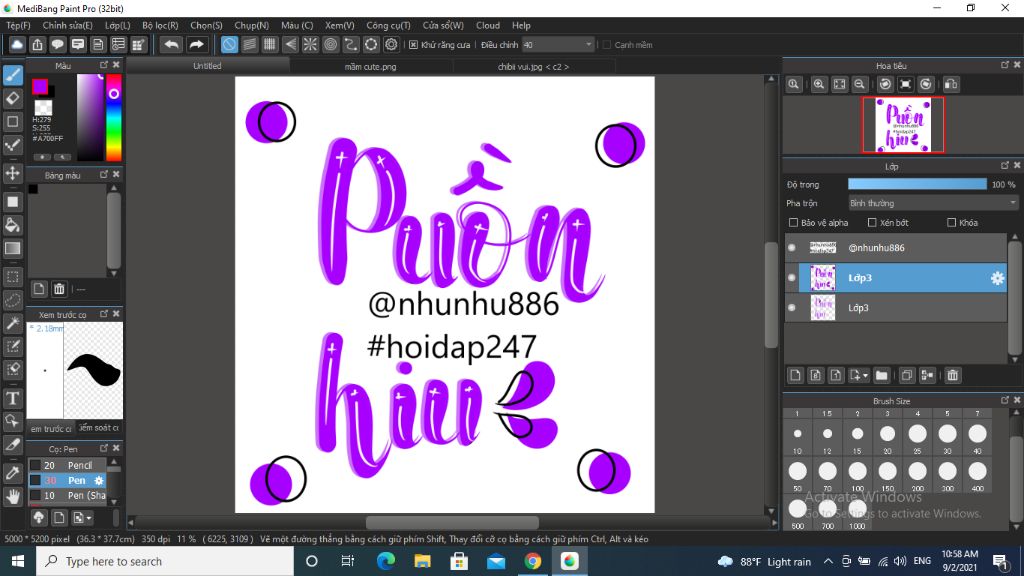Click the Windows search box
The image size is (1024, 576).
coord(165,561)
